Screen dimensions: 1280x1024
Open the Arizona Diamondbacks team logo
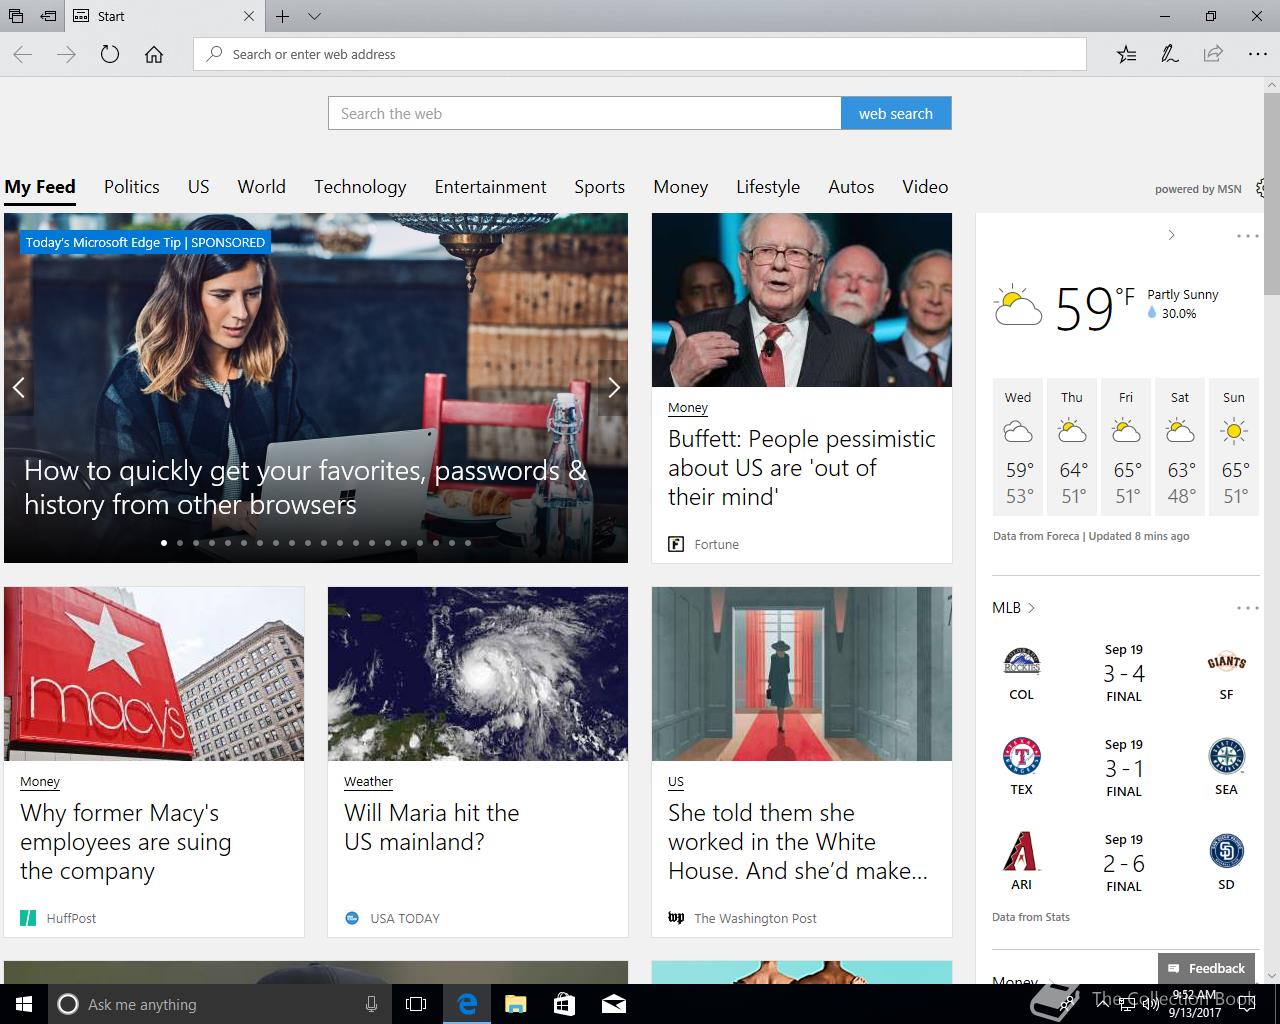tap(1021, 852)
